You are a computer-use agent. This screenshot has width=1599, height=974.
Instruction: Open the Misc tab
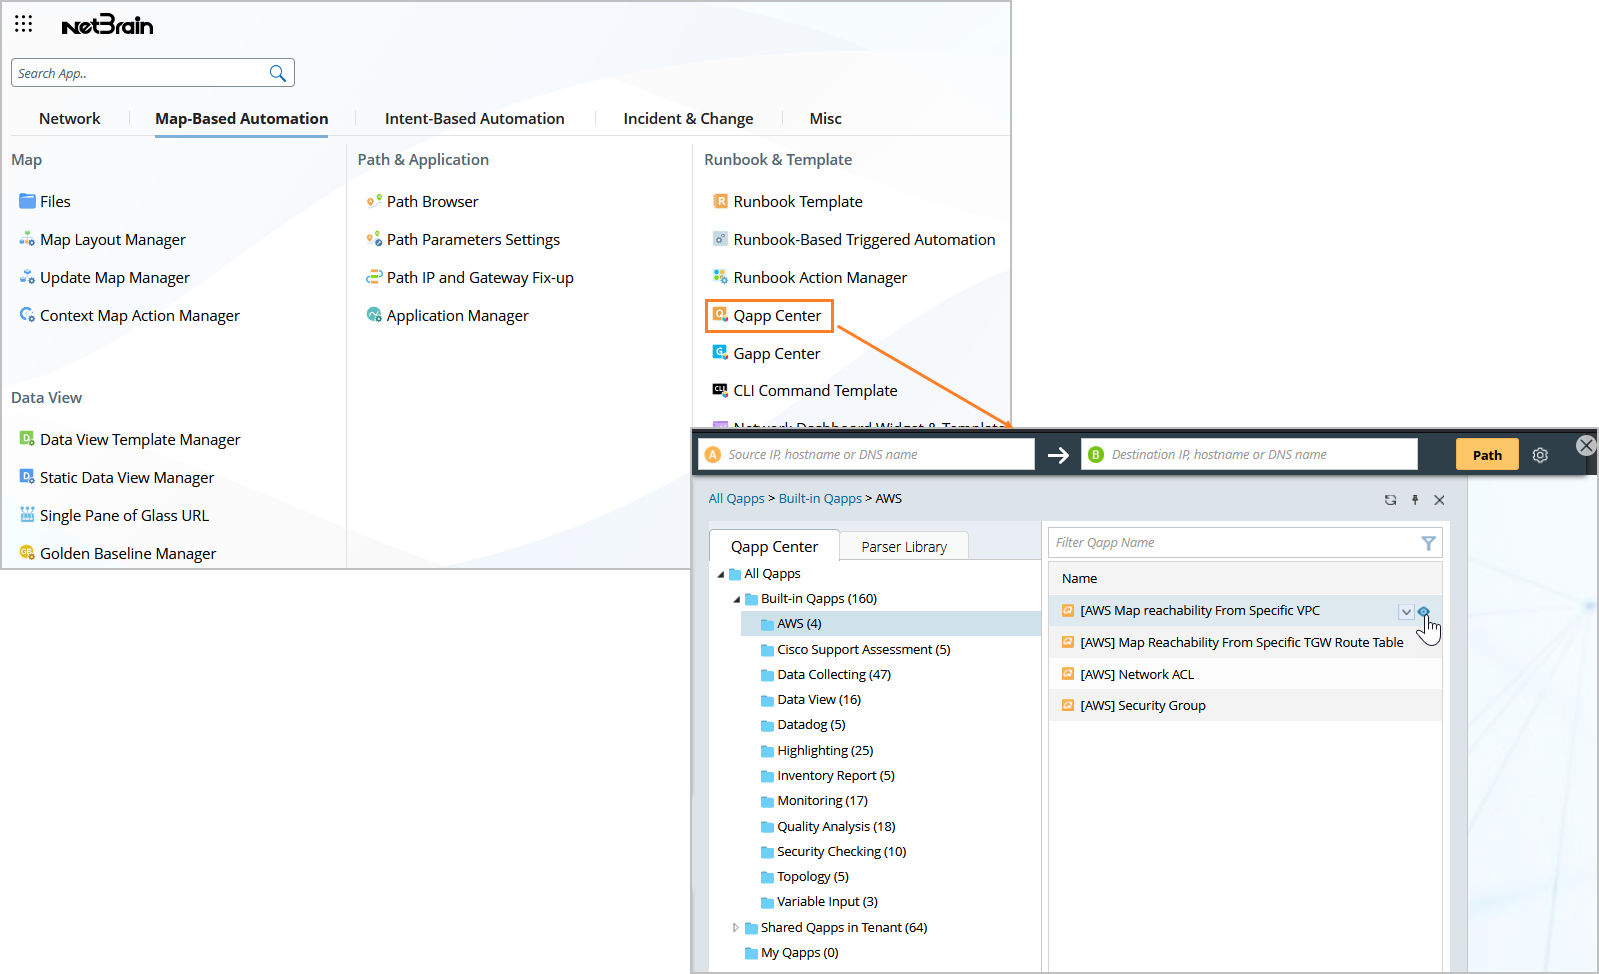click(x=826, y=118)
